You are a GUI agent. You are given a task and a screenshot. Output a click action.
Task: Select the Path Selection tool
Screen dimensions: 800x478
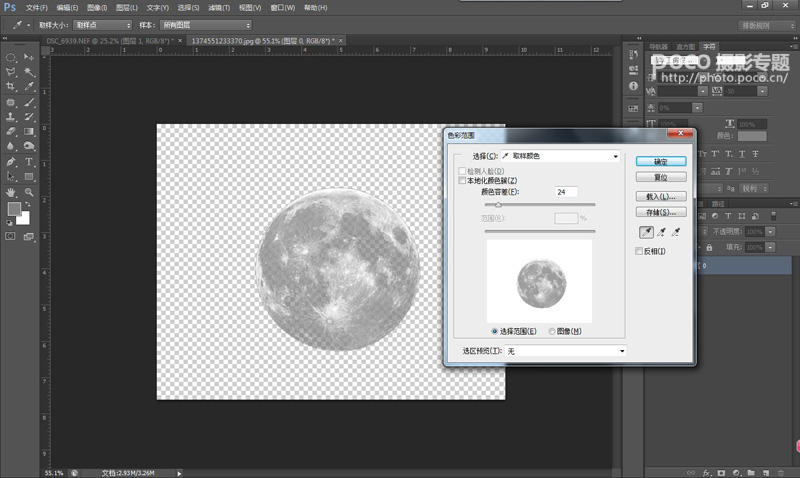coord(11,177)
